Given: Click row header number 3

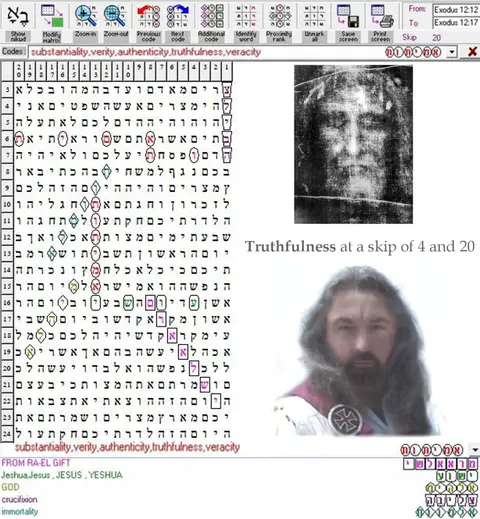Looking at the screenshot, I should [x=7, y=89].
